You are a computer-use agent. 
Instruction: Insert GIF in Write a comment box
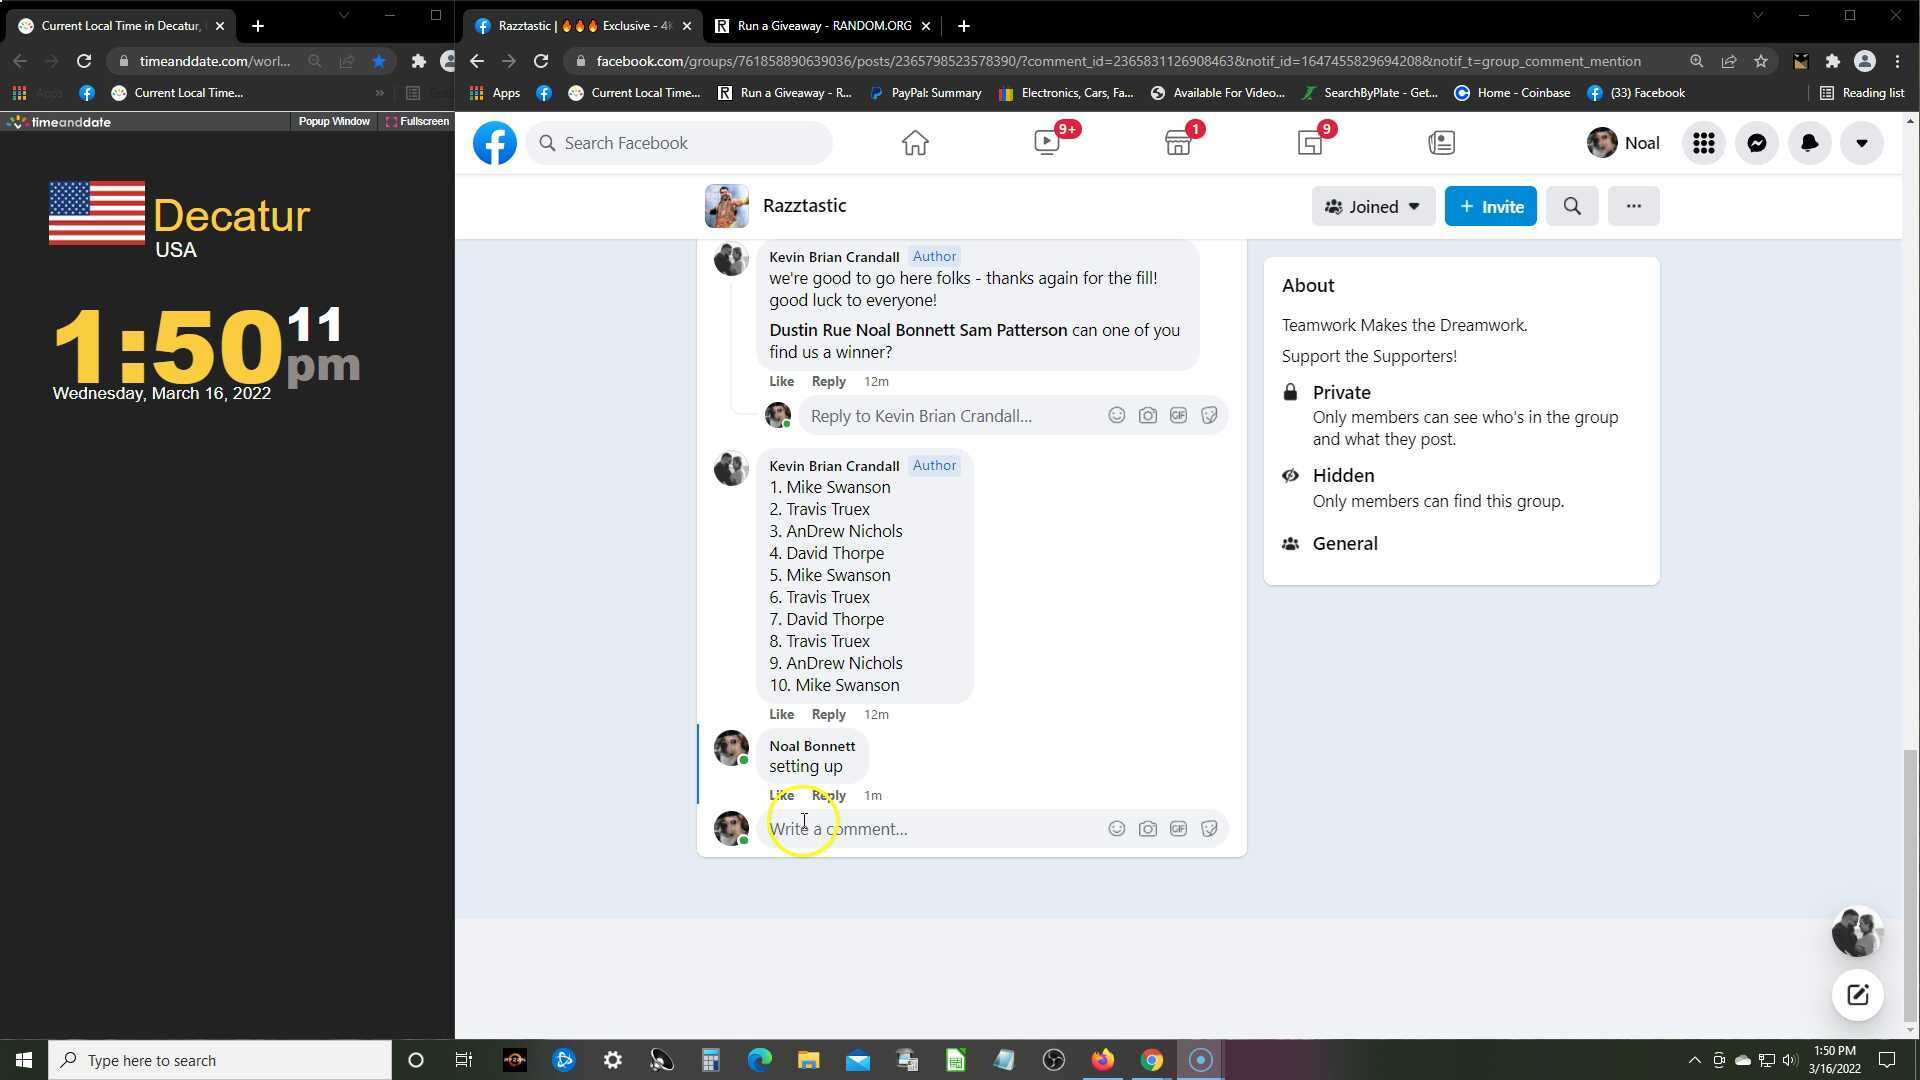[1178, 829]
